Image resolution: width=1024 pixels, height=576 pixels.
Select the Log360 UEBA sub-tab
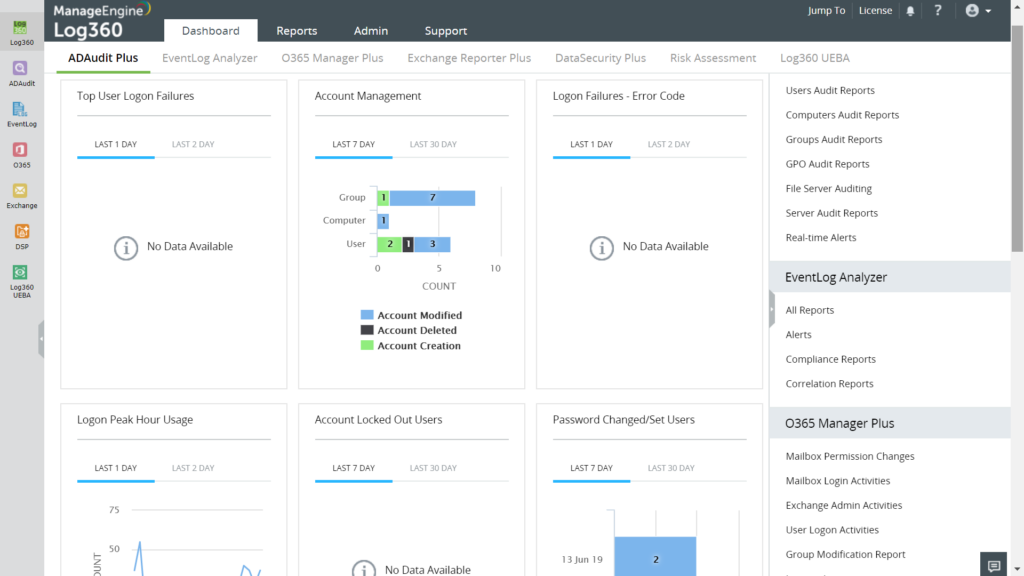pos(814,58)
